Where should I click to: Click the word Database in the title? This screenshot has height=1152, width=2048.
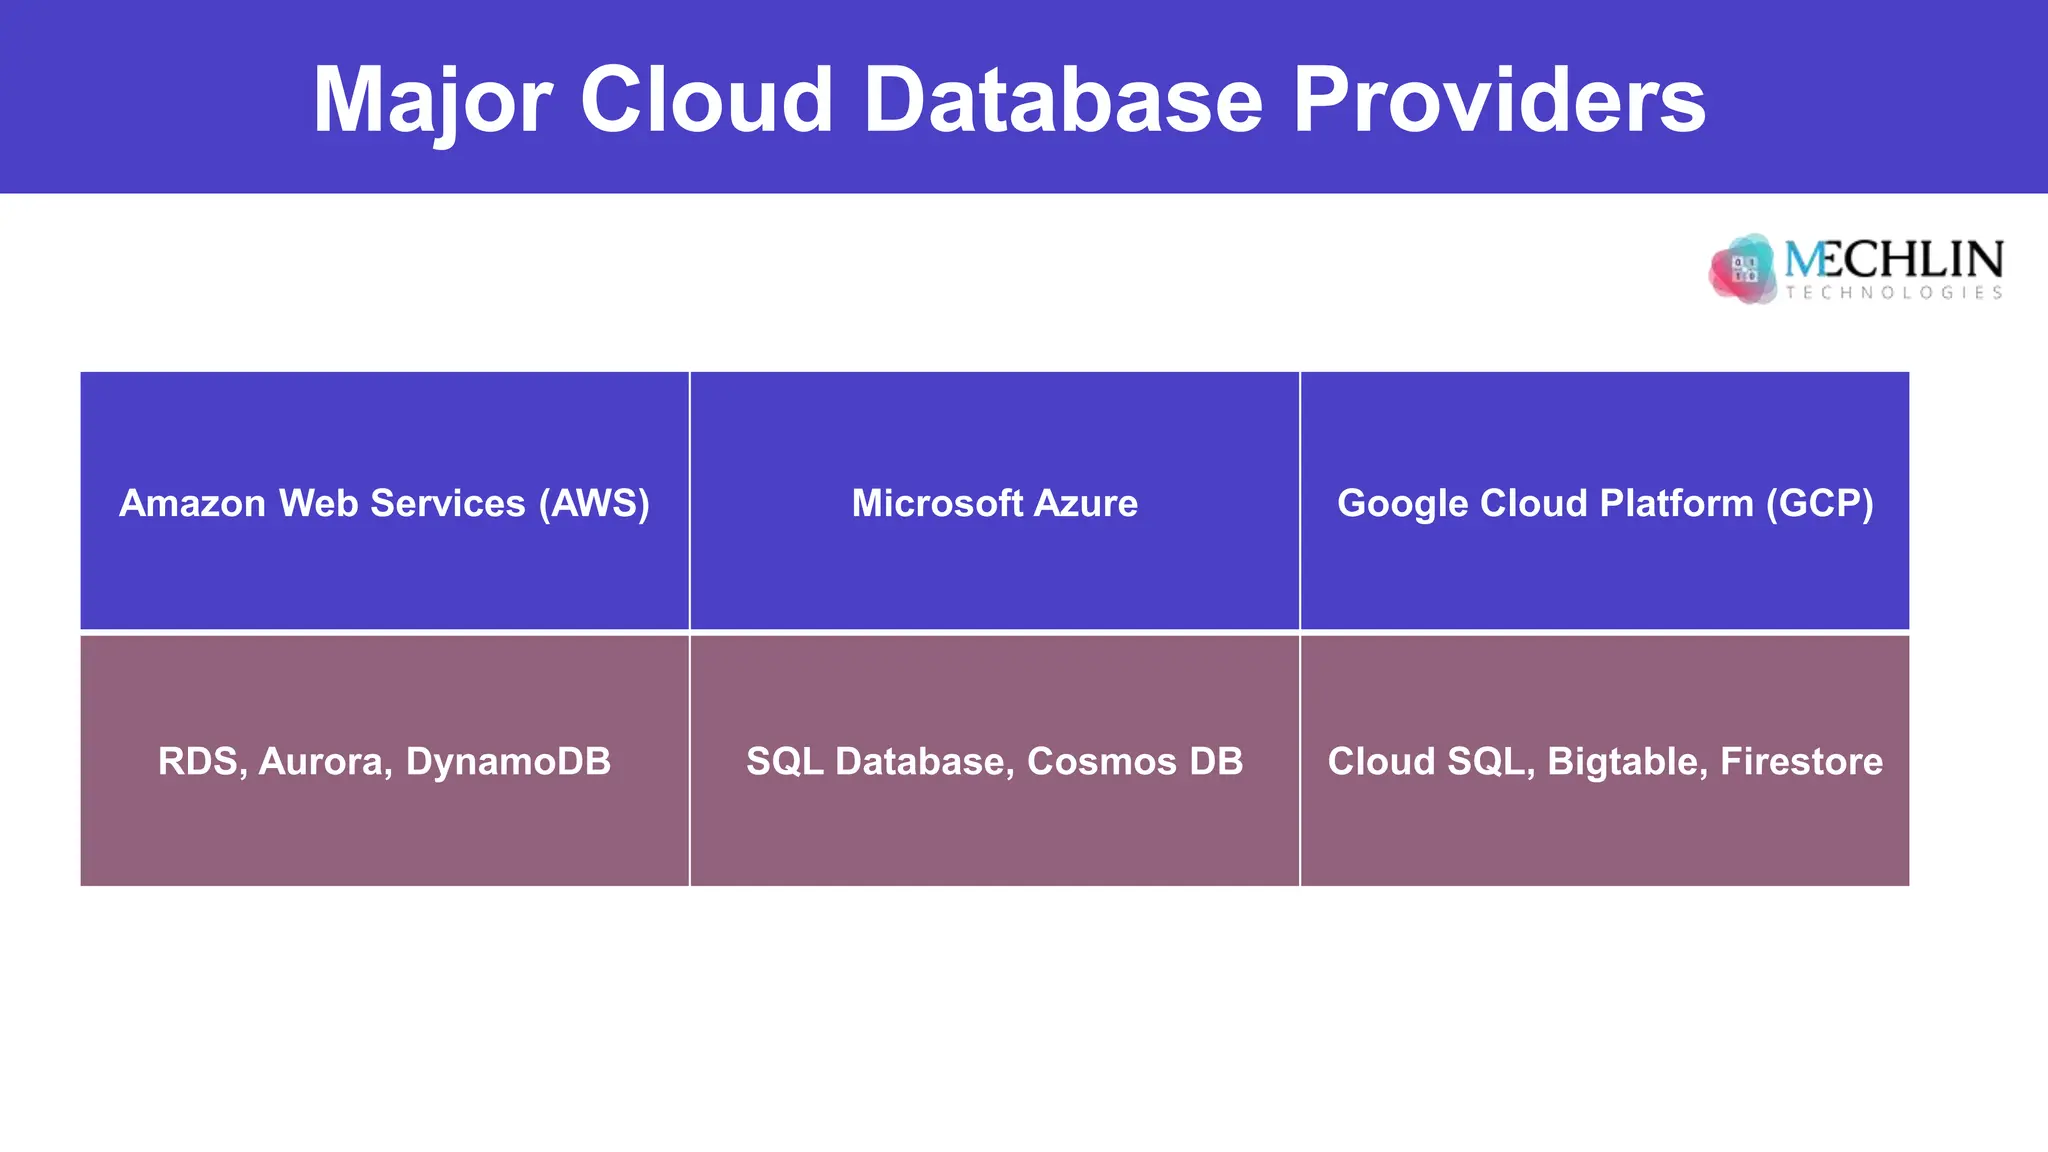[1063, 99]
